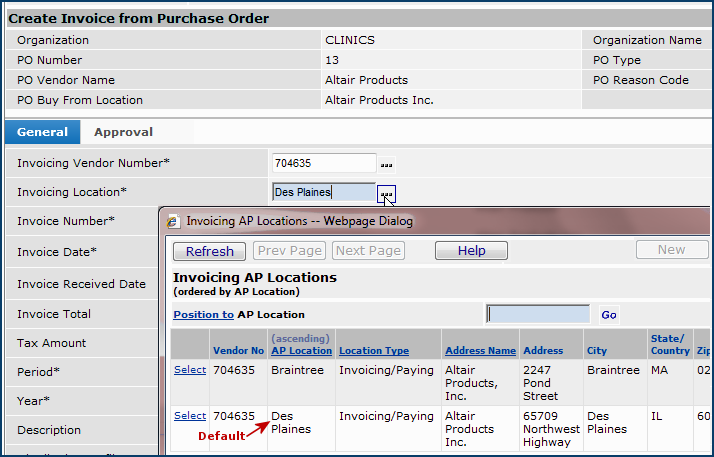Open Help in the dialog
Screen dimensions: 714x457
471,251
